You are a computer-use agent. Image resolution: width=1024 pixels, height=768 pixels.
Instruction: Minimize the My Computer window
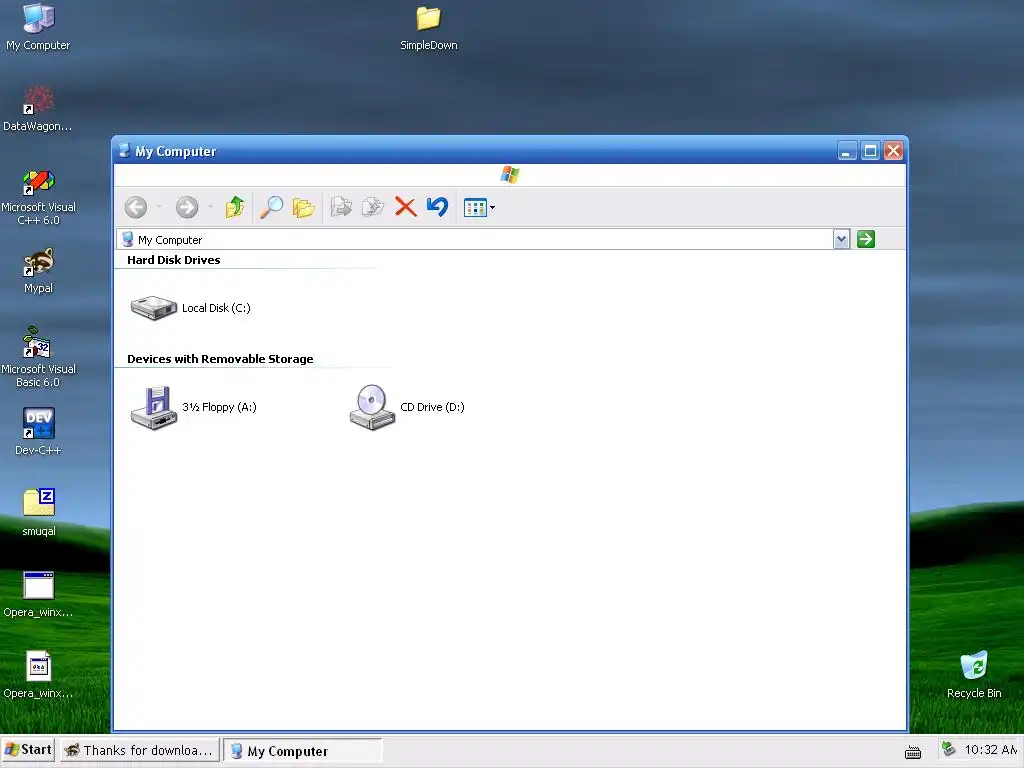(846, 152)
